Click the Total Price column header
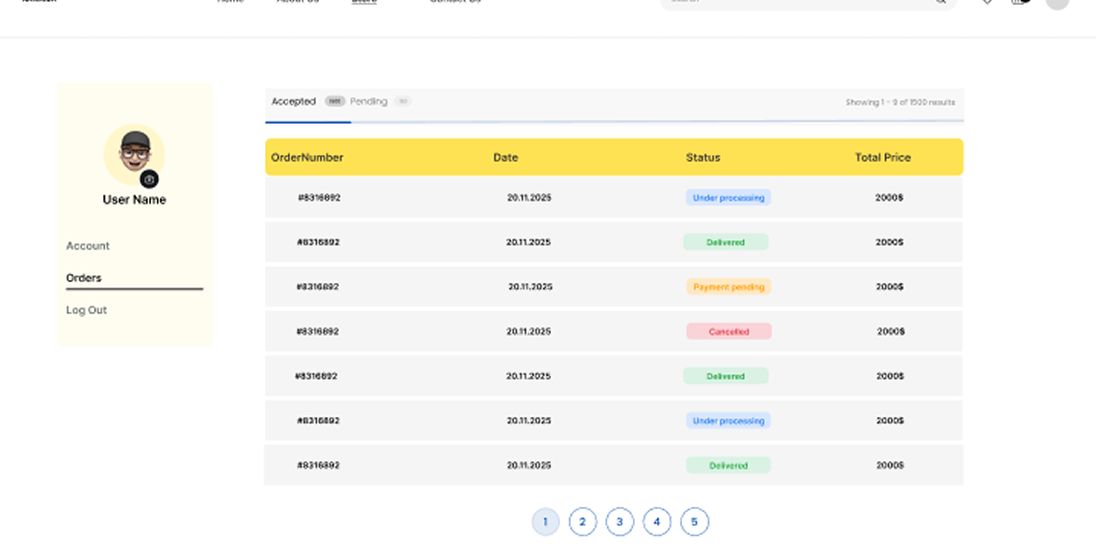1096x547 pixels. pos(882,157)
